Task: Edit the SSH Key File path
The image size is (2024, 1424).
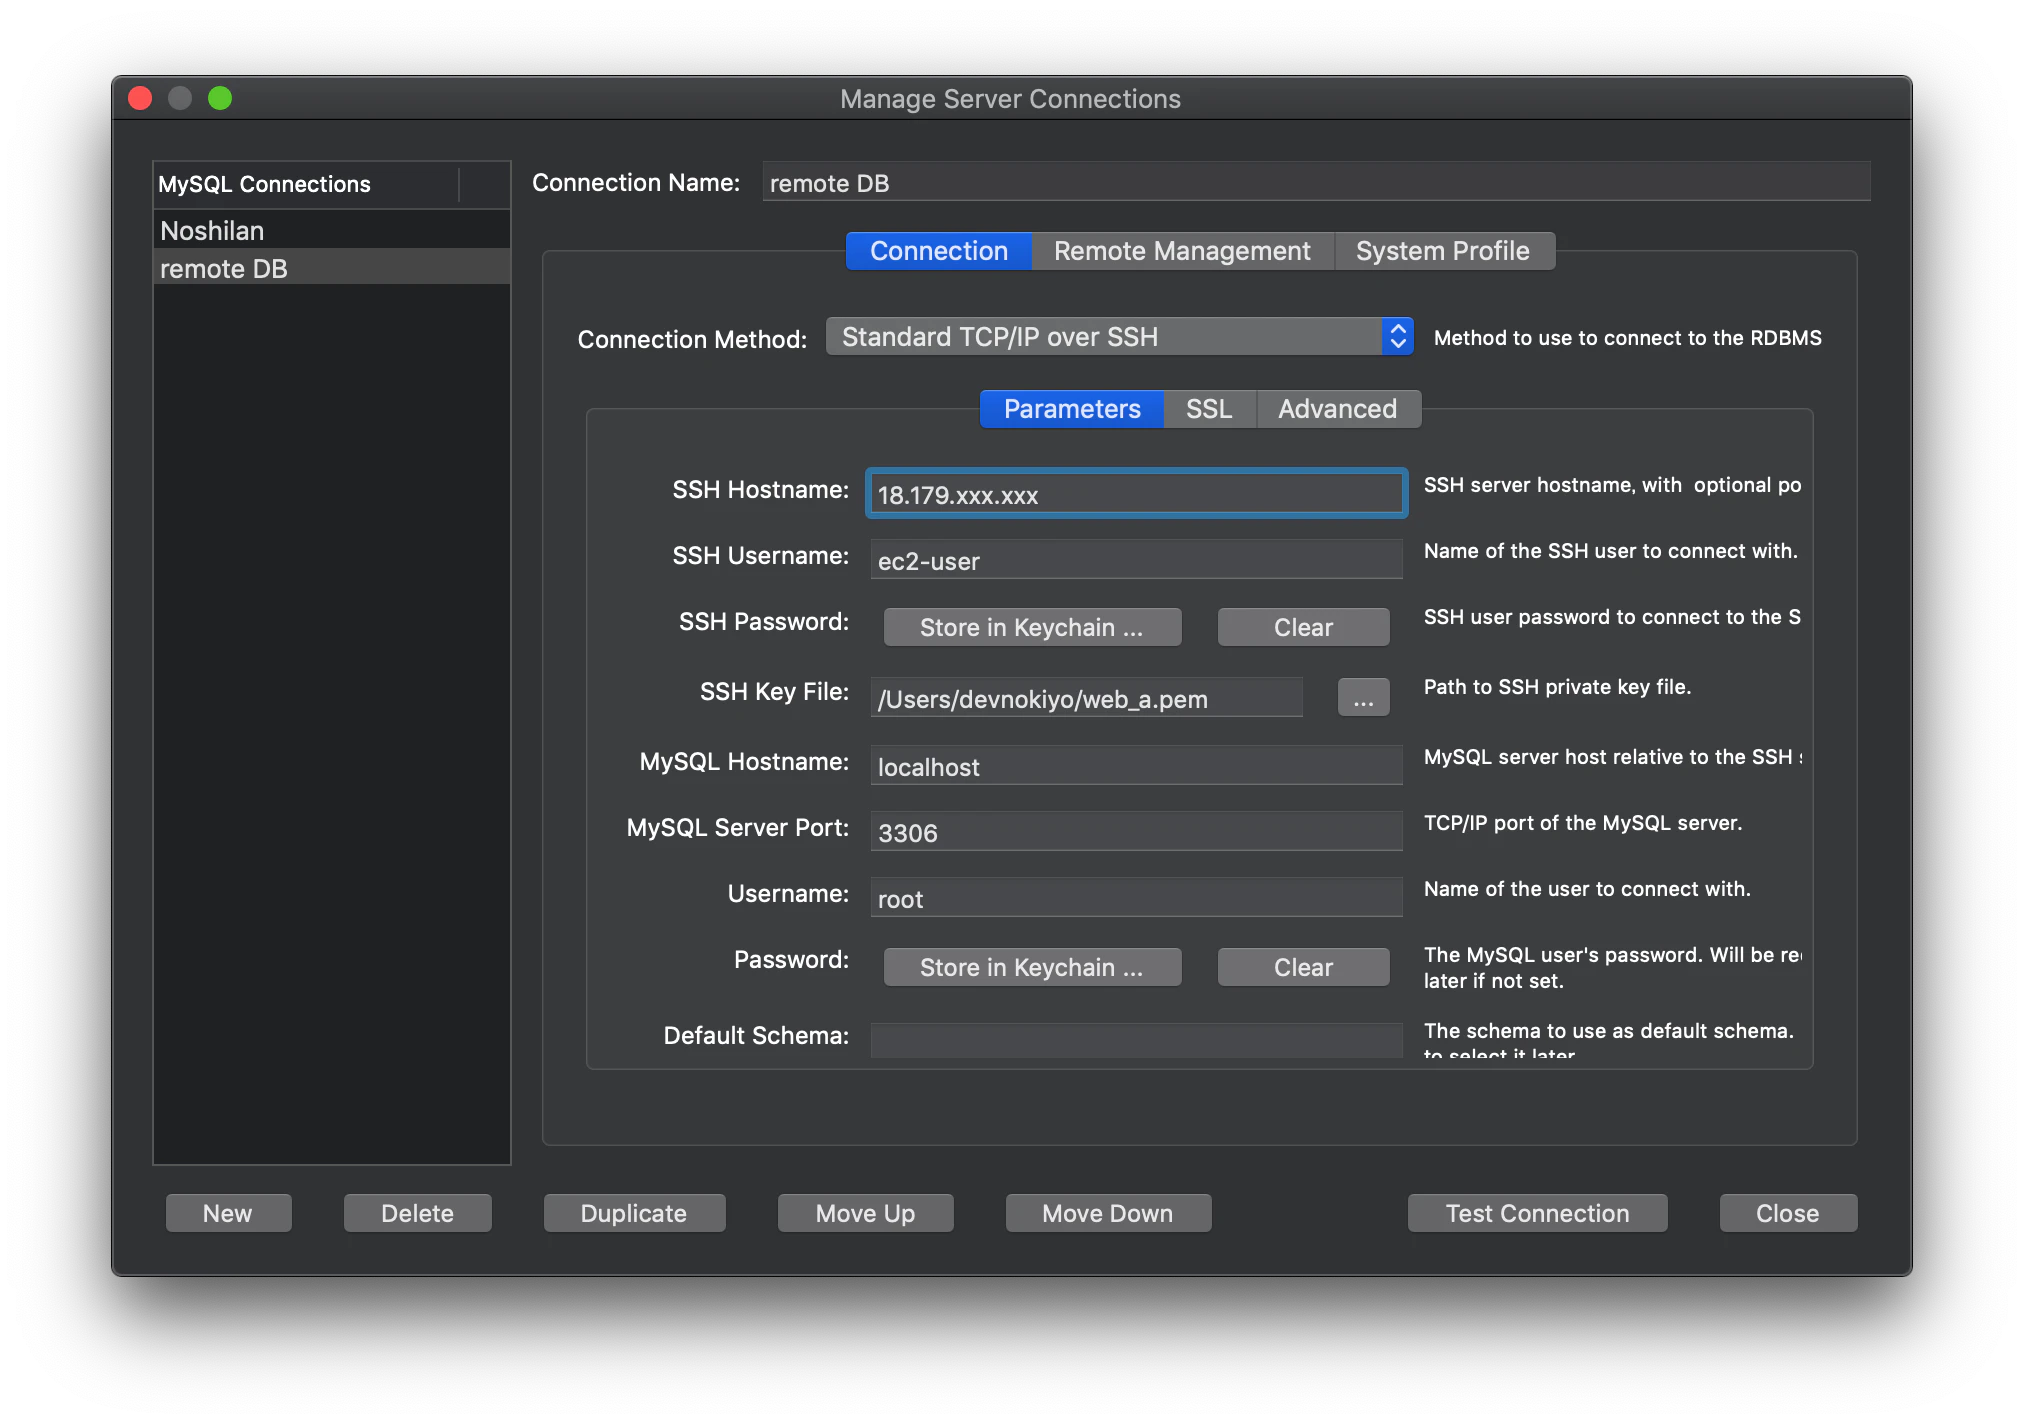Action: coord(1086,698)
